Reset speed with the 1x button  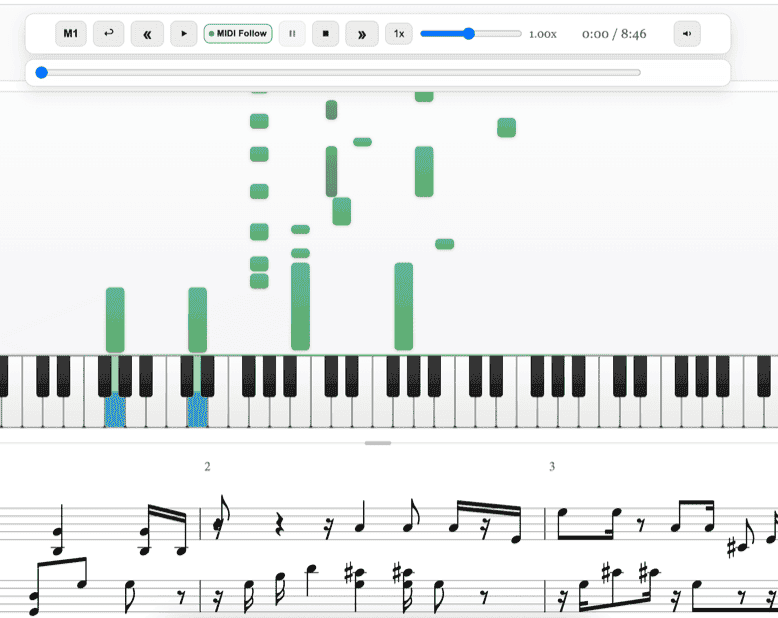(x=399, y=34)
